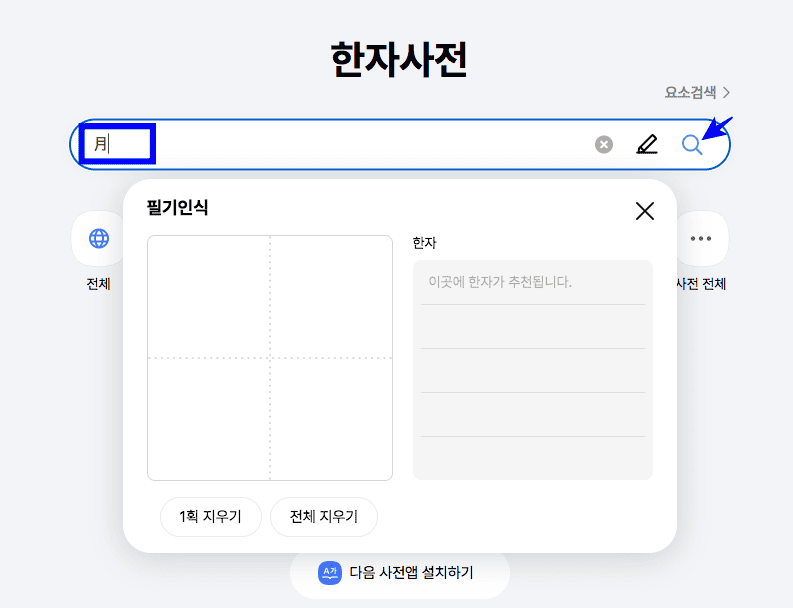Click the 필기인식 panel title
The image size is (793, 608).
pyautogui.click(x=177, y=207)
